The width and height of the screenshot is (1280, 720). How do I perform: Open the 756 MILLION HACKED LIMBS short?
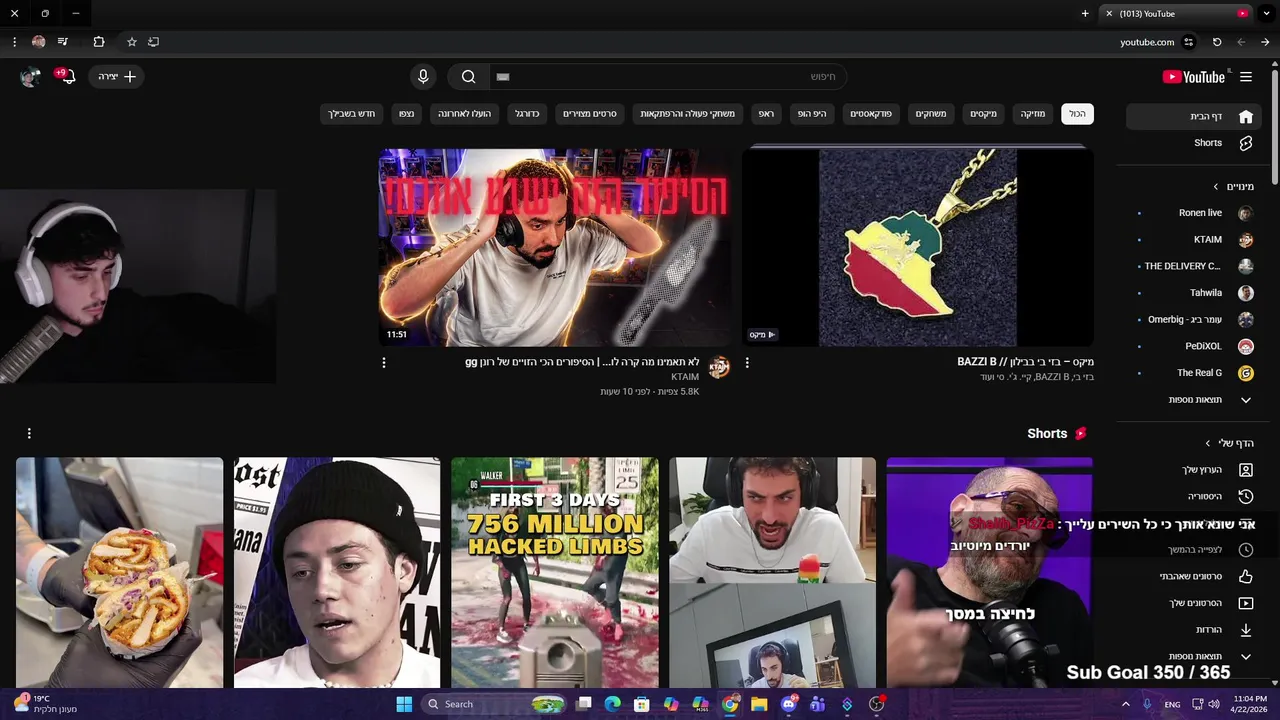pyautogui.click(x=554, y=573)
